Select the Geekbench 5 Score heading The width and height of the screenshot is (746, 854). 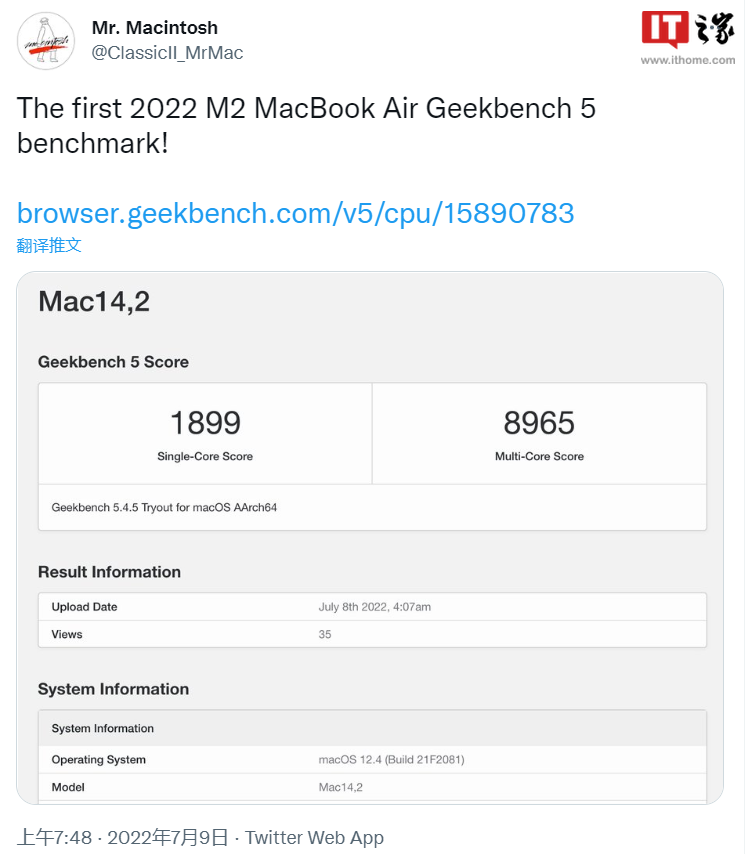[113, 362]
